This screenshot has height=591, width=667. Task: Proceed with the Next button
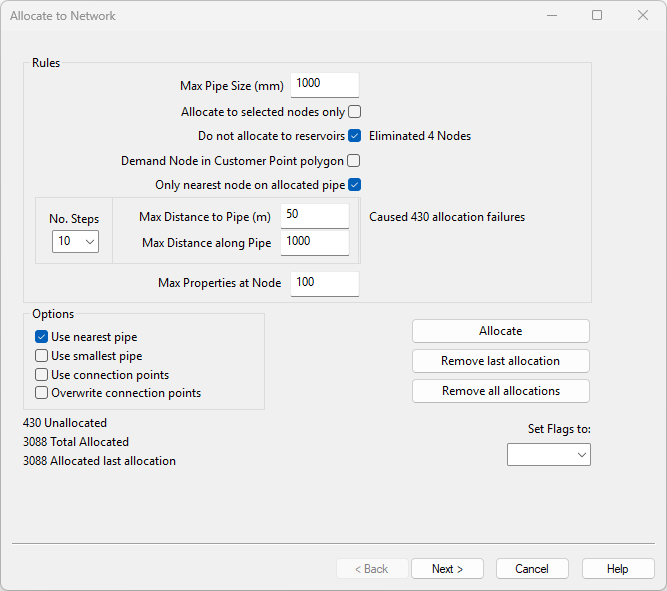pyautogui.click(x=447, y=569)
